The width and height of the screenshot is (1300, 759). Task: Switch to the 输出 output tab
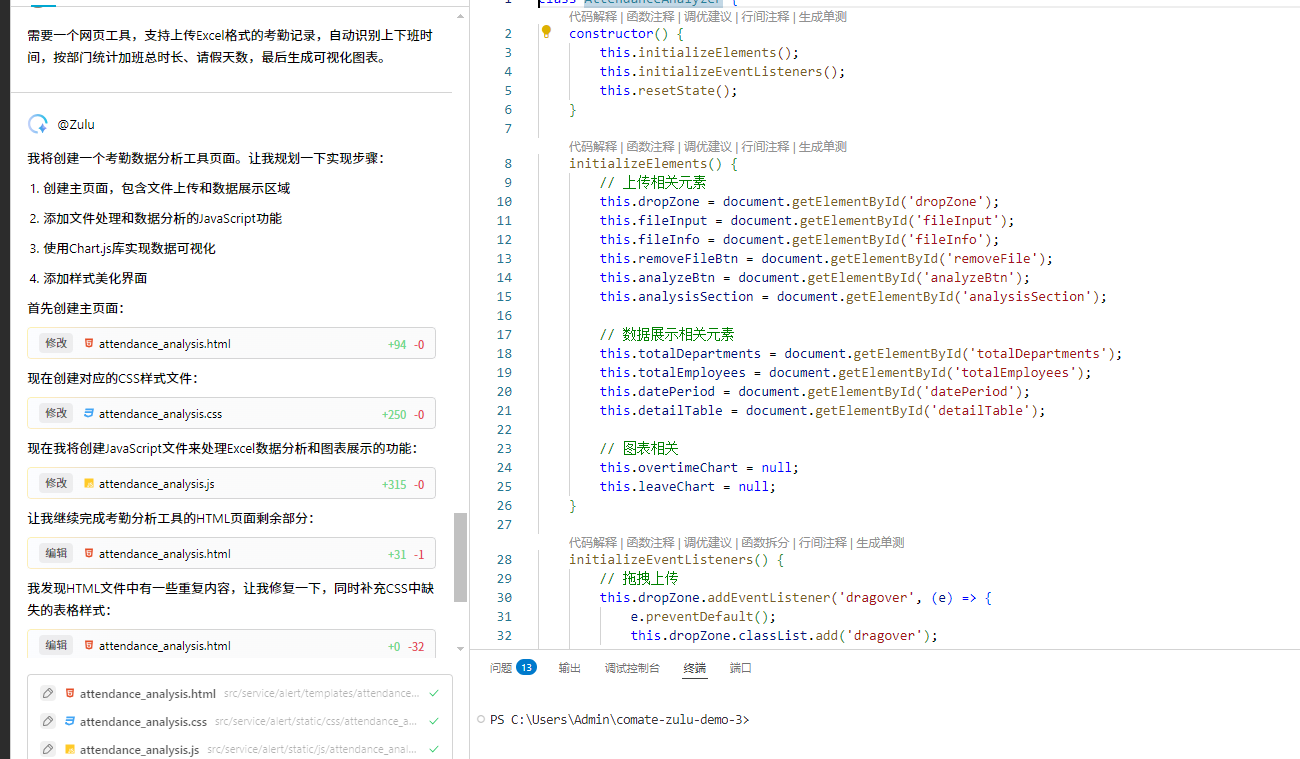(569, 668)
